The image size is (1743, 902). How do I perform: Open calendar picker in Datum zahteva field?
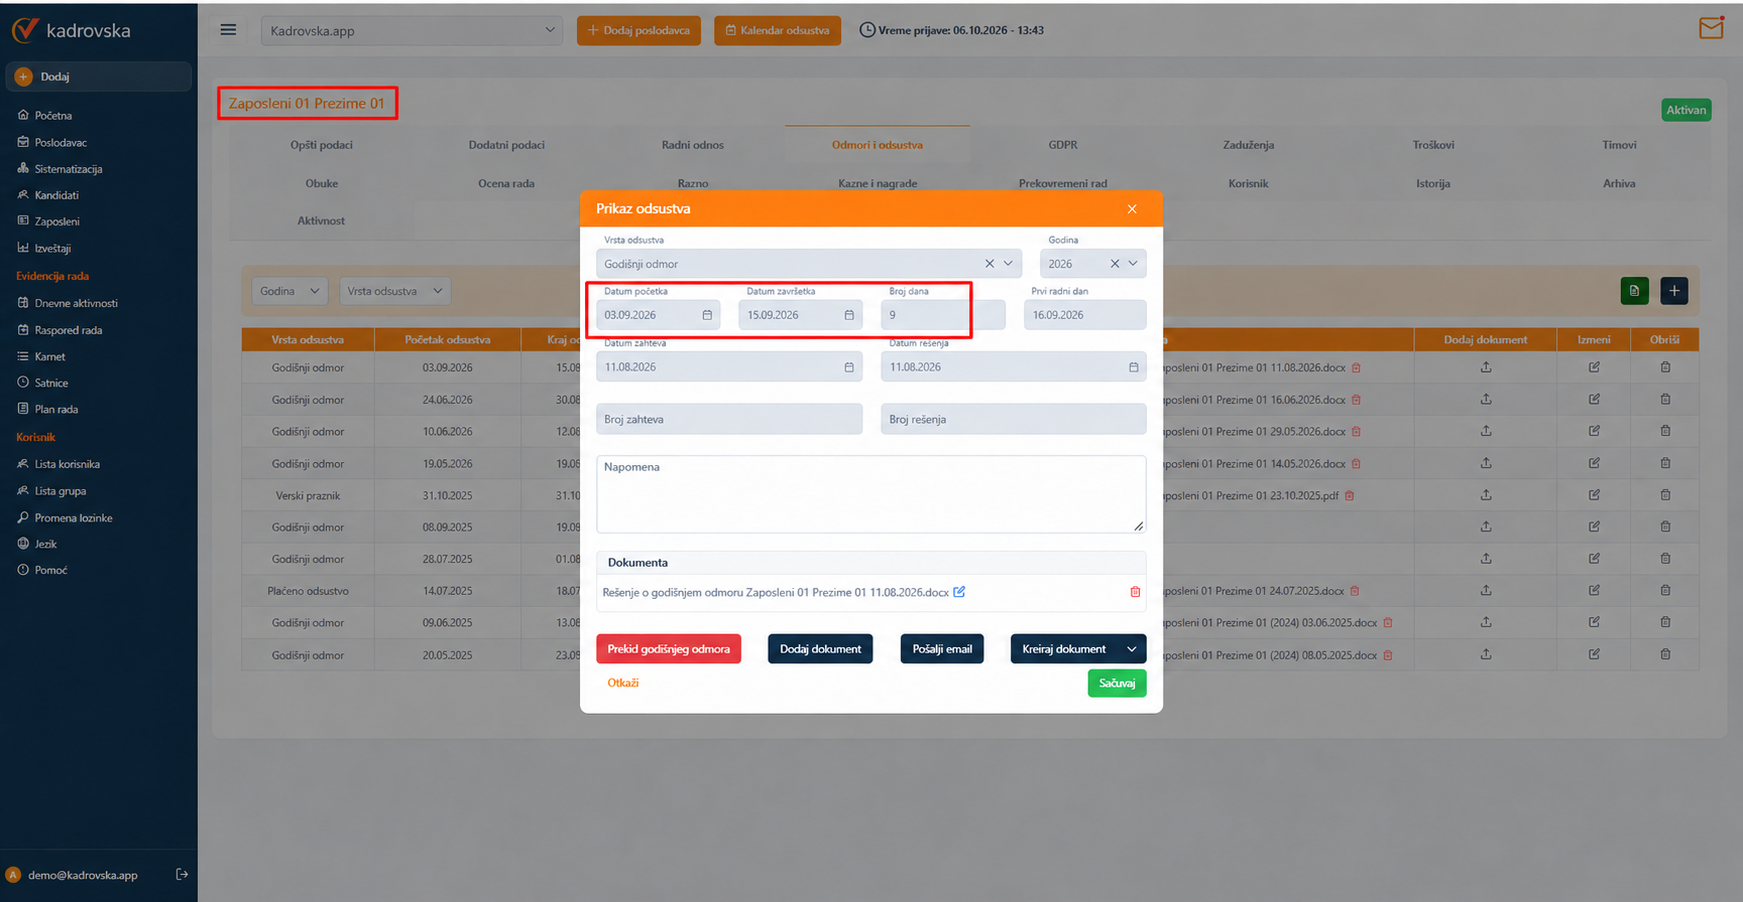[849, 367]
